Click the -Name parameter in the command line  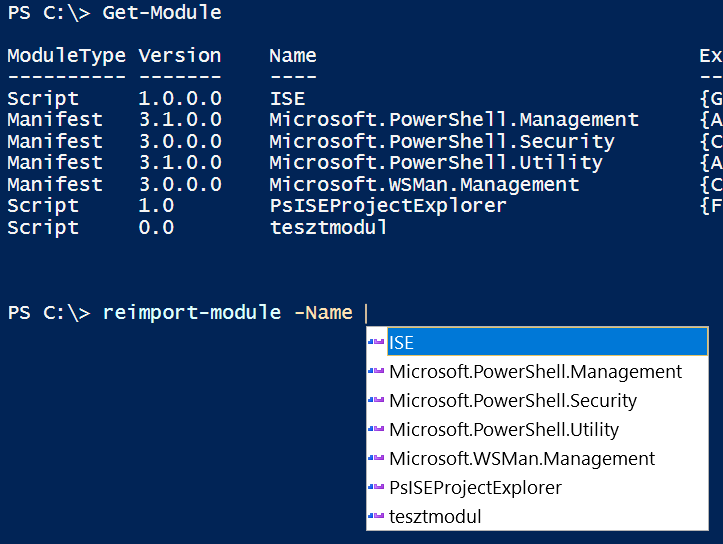point(323,313)
